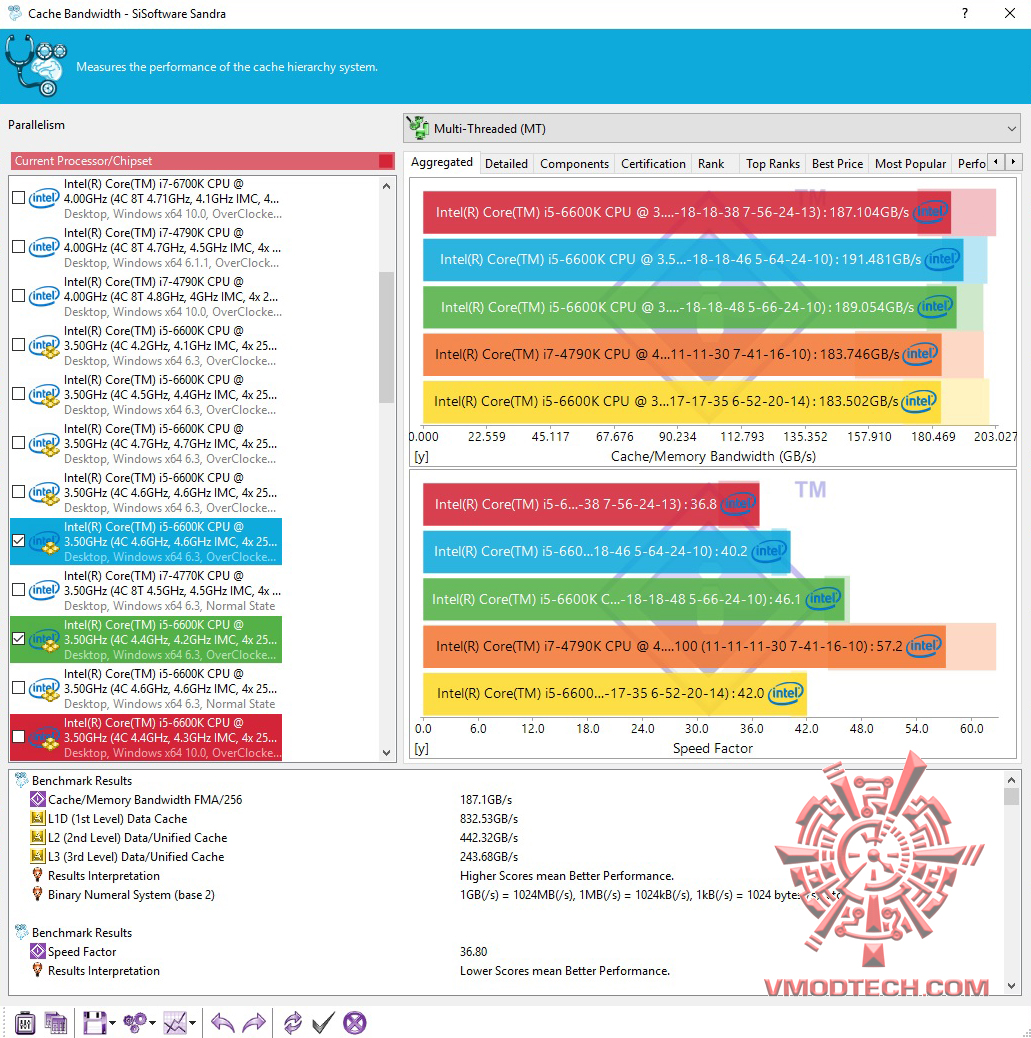Refresh results with circular arrows icon
The width and height of the screenshot is (1031, 1038).
pos(292,1023)
